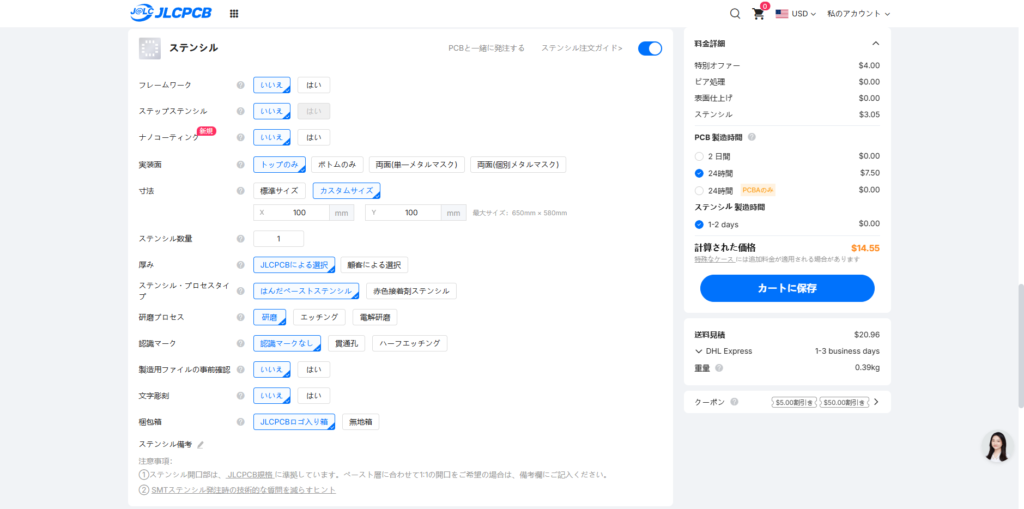Click the JLCPCB logo

pyautogui.click(x=173, y=14)
